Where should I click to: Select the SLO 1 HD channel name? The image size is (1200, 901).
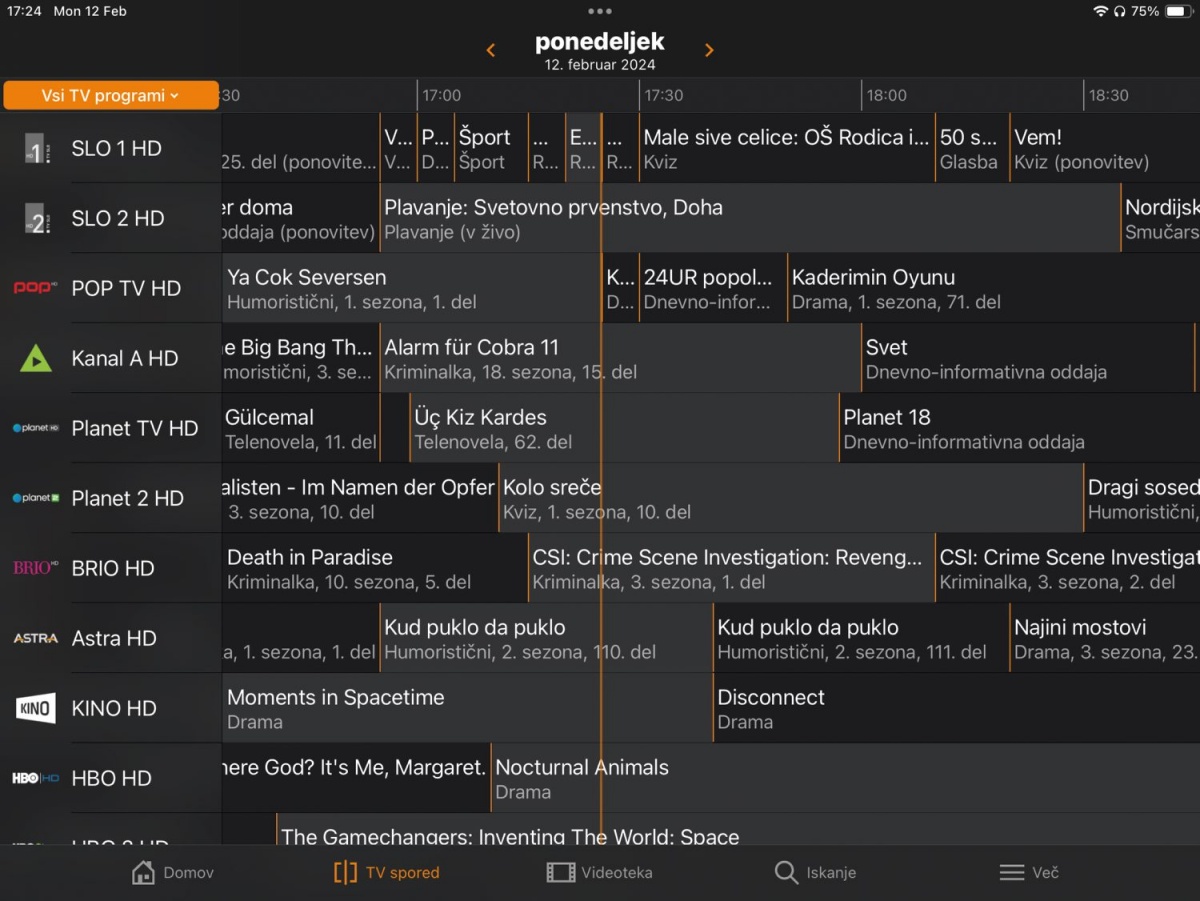tap(116, 148)
